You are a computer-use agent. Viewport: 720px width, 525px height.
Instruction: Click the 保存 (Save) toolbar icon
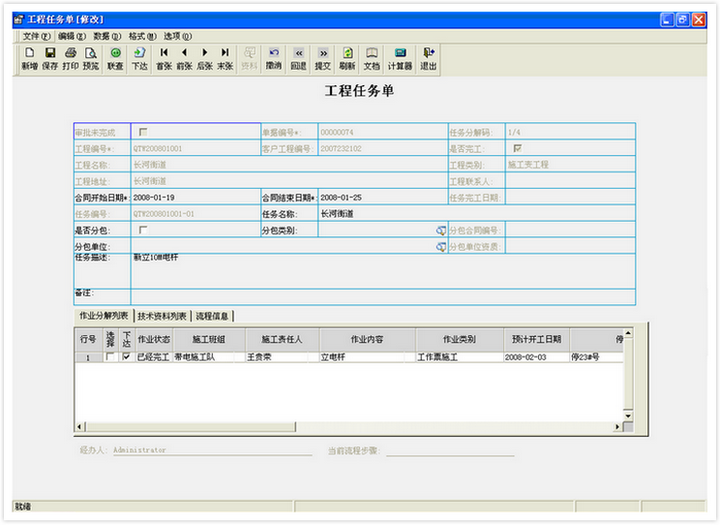[x=50, y=59]
